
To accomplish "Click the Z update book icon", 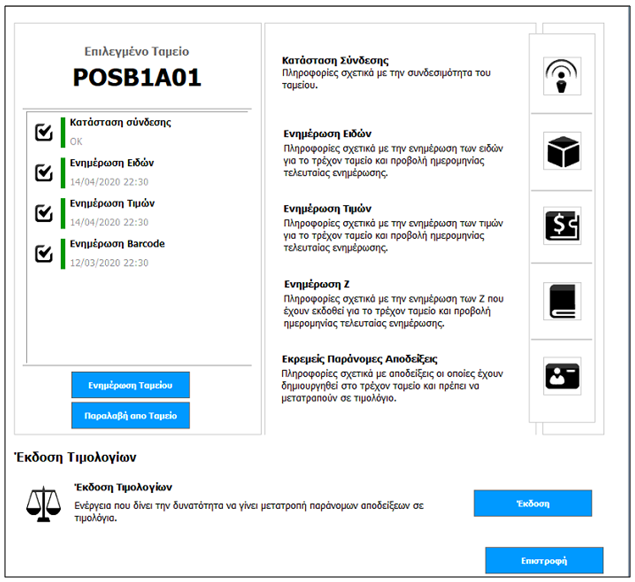I will (x=563, y=300).
